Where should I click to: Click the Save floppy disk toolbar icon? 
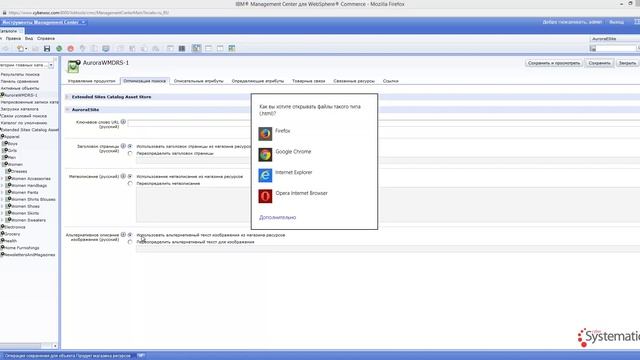click(47, 49)
